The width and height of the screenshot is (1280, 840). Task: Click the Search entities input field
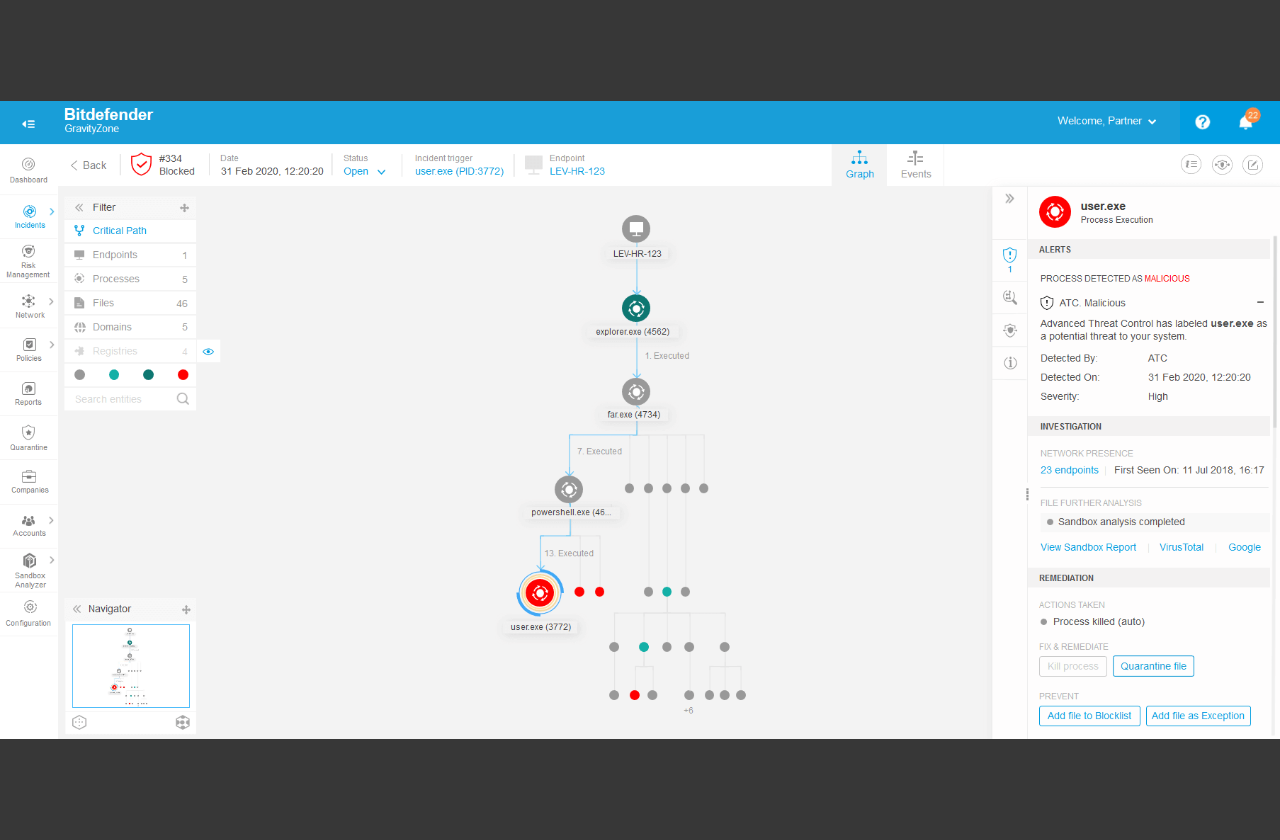(x=130, y=399)
